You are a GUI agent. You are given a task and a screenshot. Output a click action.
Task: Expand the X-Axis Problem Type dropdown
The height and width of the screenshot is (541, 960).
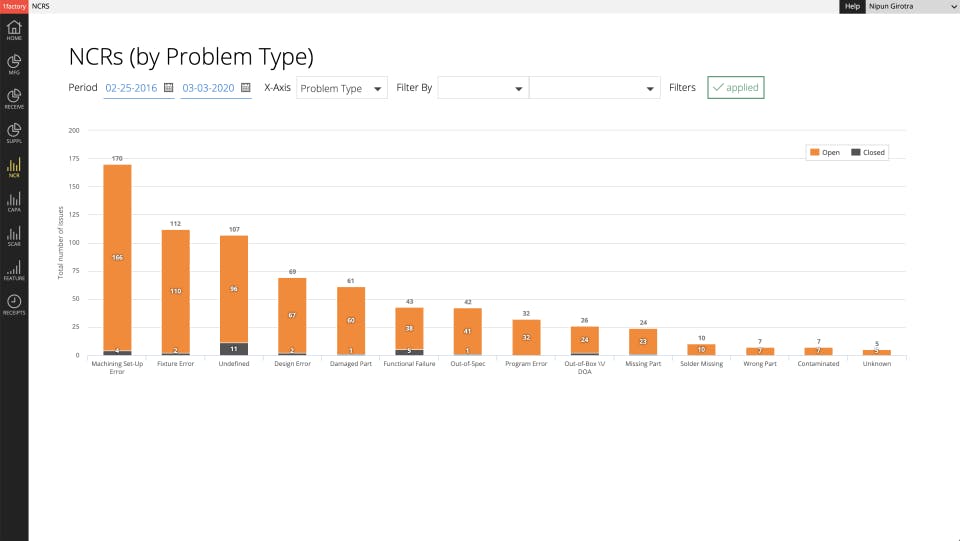(342, 88)
